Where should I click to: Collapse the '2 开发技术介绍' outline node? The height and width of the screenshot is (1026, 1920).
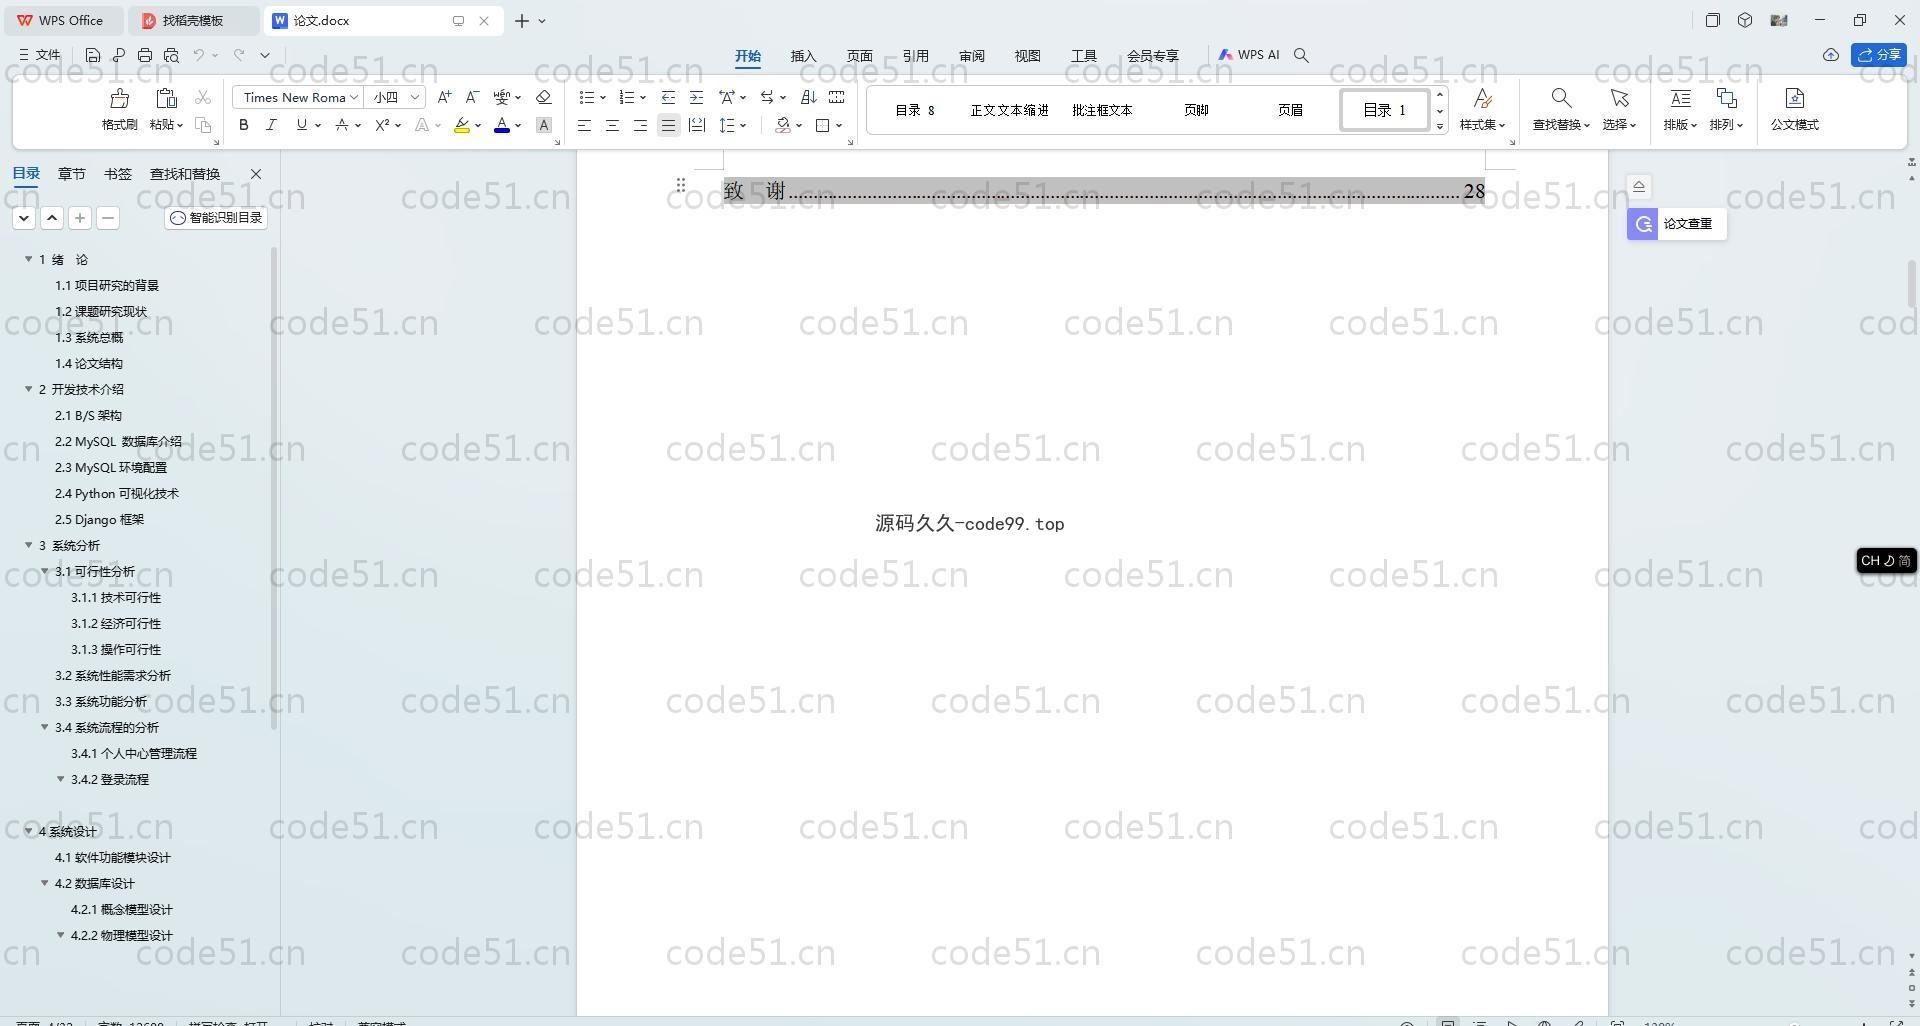29,389
